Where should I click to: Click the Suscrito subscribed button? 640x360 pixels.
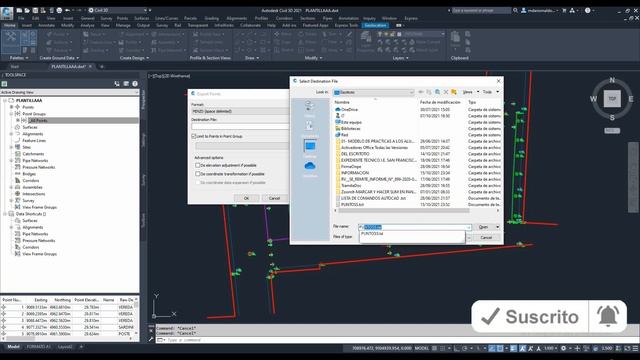[530, 316]
